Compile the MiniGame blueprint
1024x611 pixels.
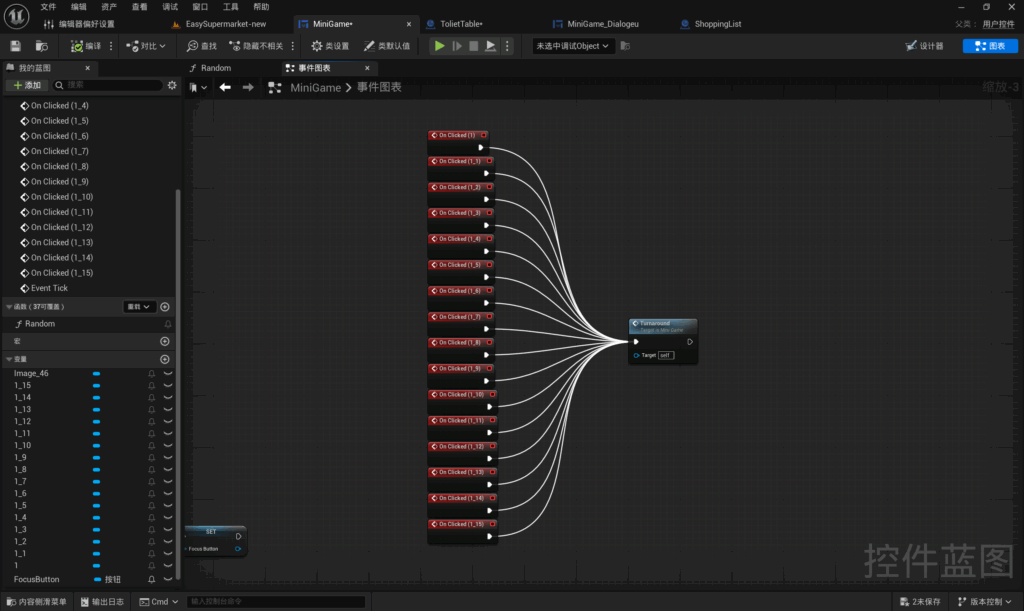point(86,46)
